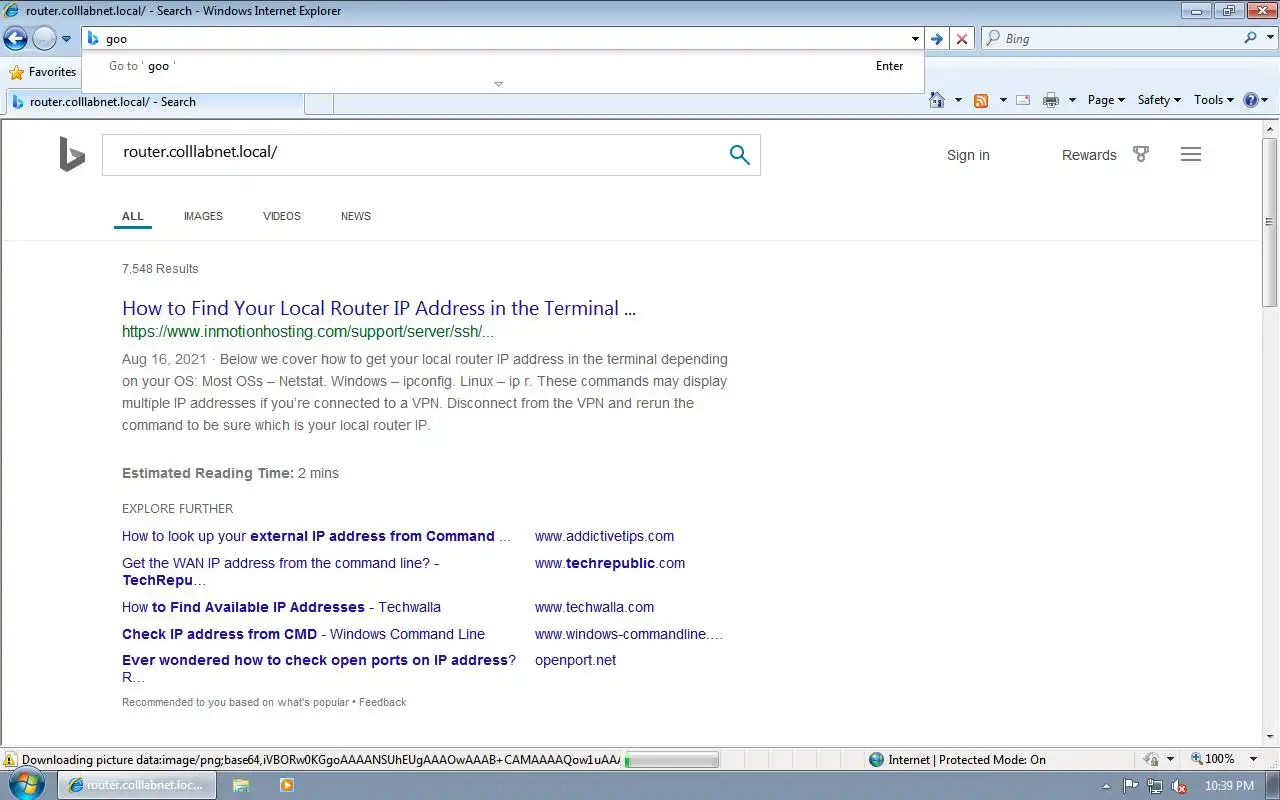Show hidden tray icons arrow
Screen dimensions: 1280x800
click(1106, 786)
